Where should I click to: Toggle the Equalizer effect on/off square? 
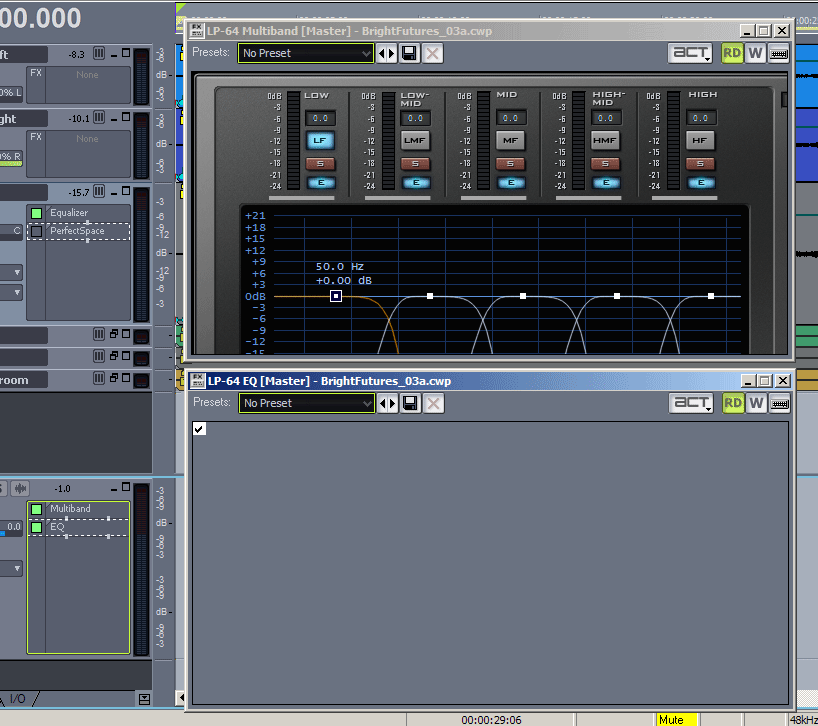pos(37,213)
